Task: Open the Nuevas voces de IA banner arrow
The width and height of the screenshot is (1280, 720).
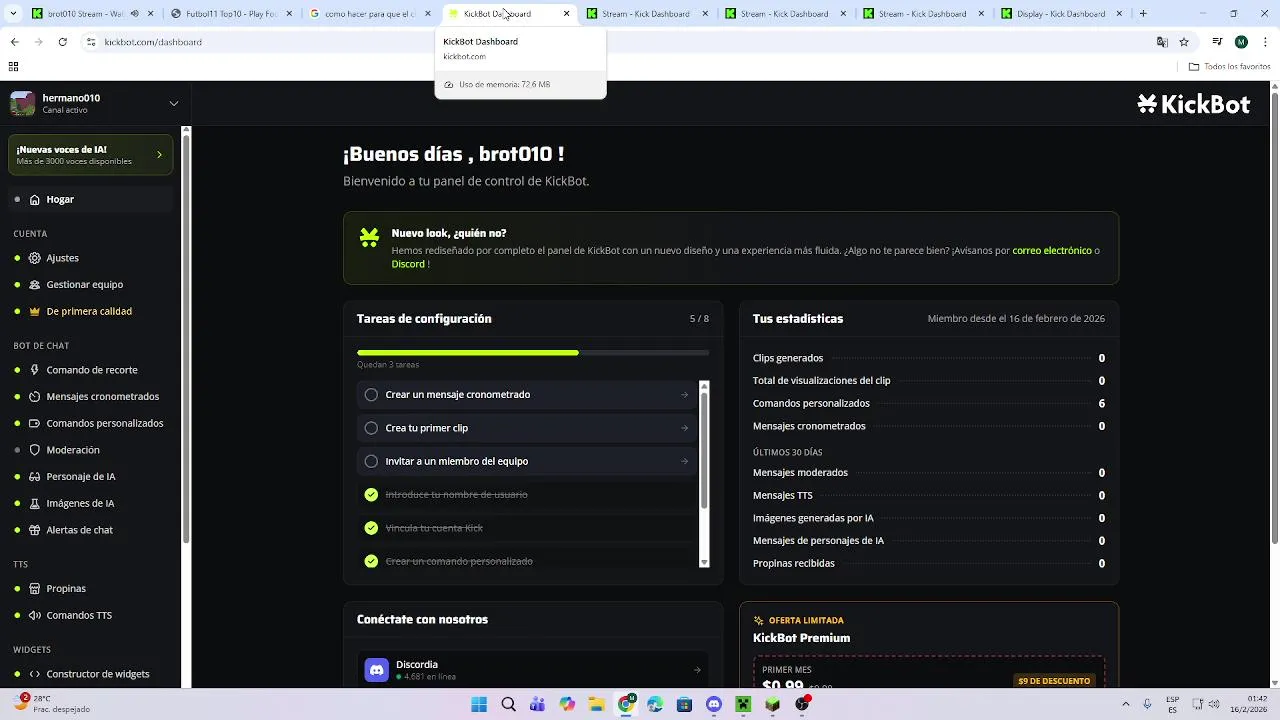Action: [159, 155]
